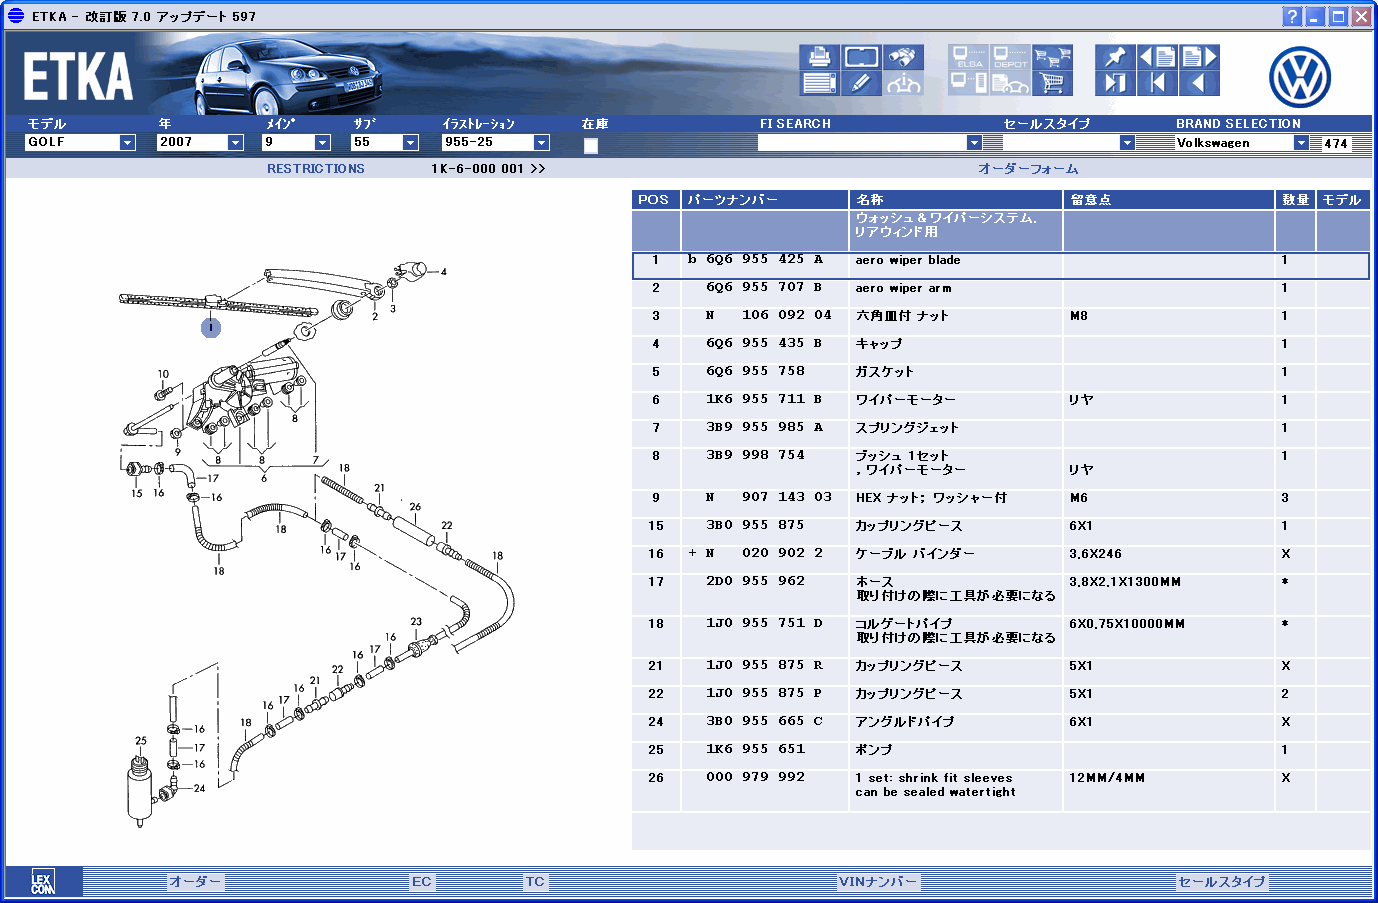The image size is (1378, 903).
Task: Toggle the 在庫 stock checkbox
Action: point(591,145)
